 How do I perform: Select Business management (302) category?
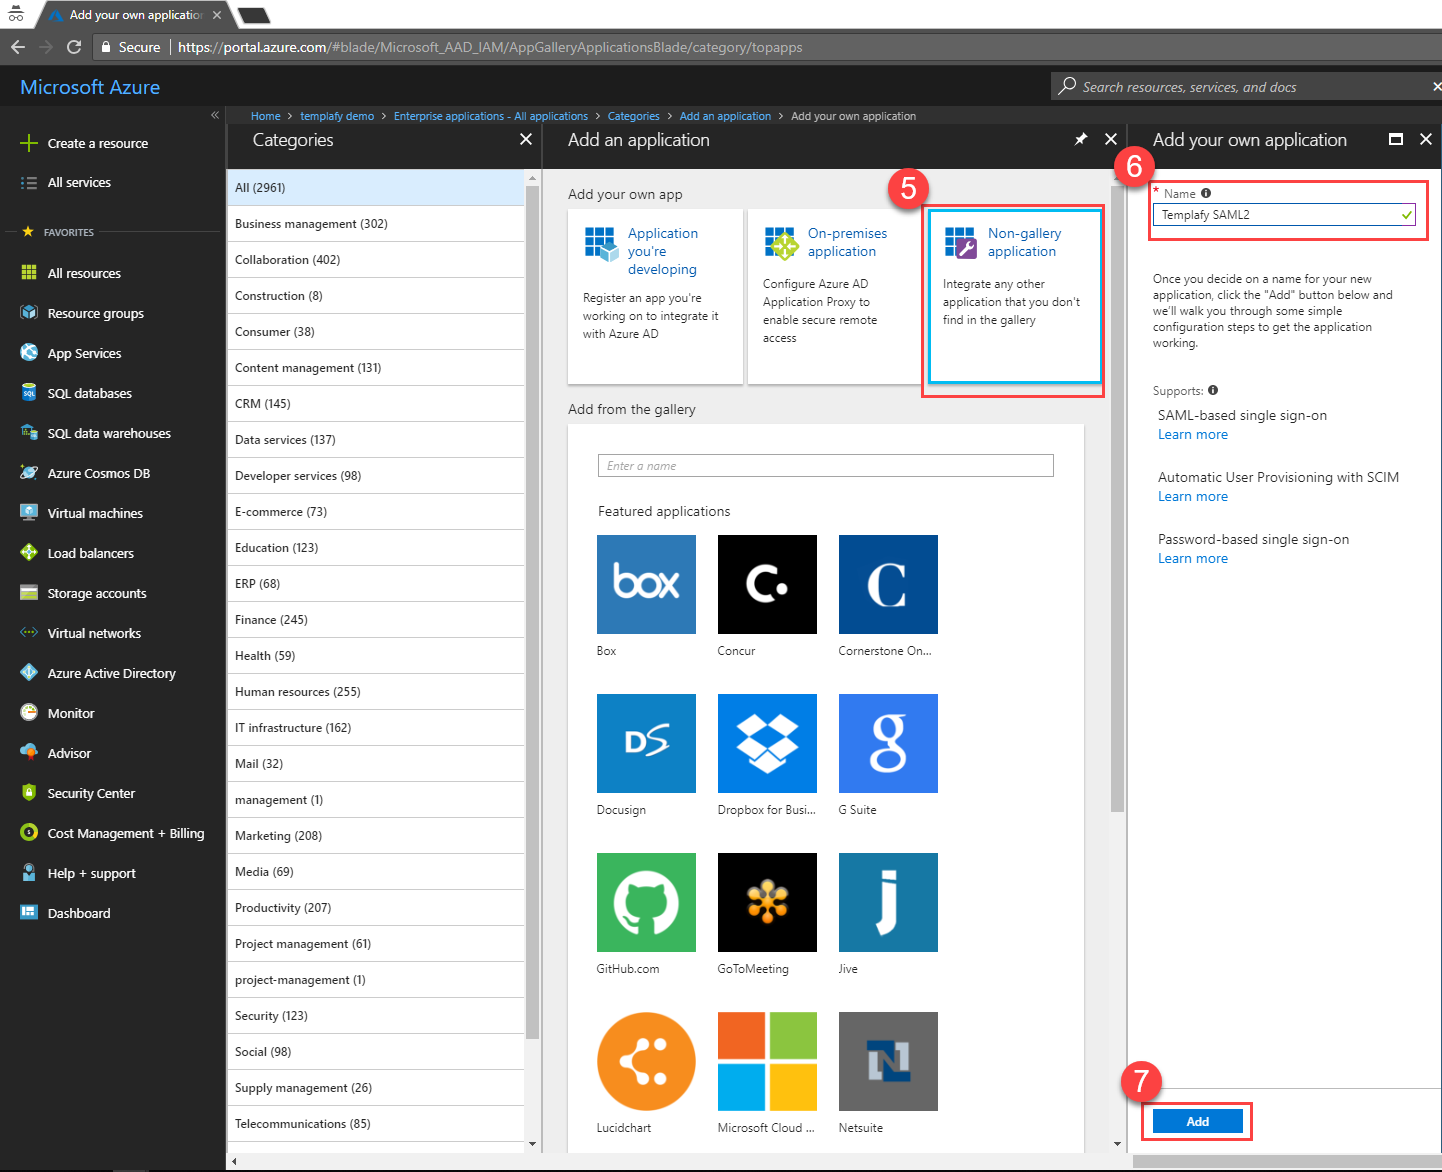(376, 224)
